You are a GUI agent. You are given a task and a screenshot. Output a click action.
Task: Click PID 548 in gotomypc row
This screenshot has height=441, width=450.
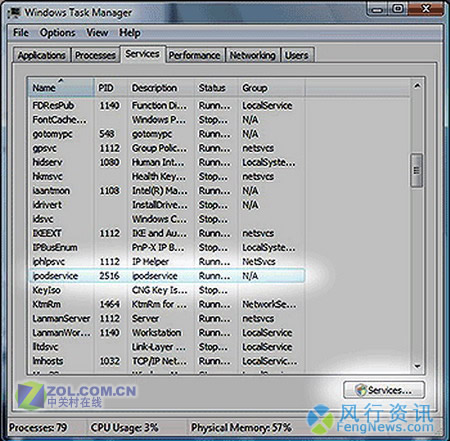(107, 134)
